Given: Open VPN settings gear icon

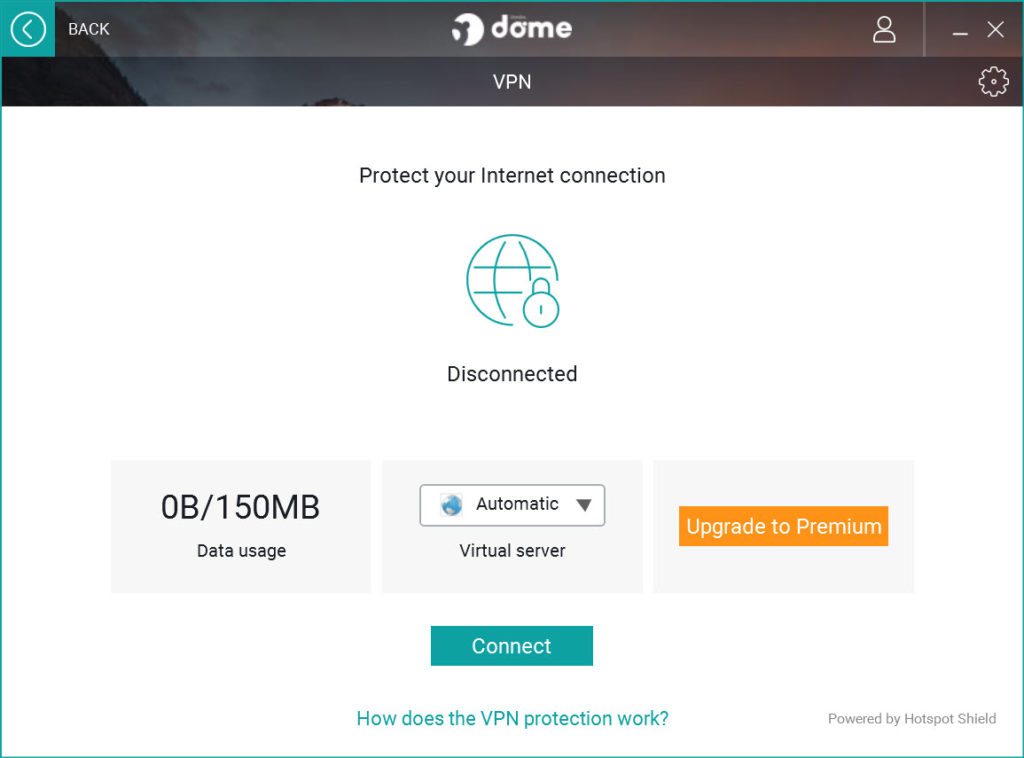Looking at the screenshot, I should (993, 82).
